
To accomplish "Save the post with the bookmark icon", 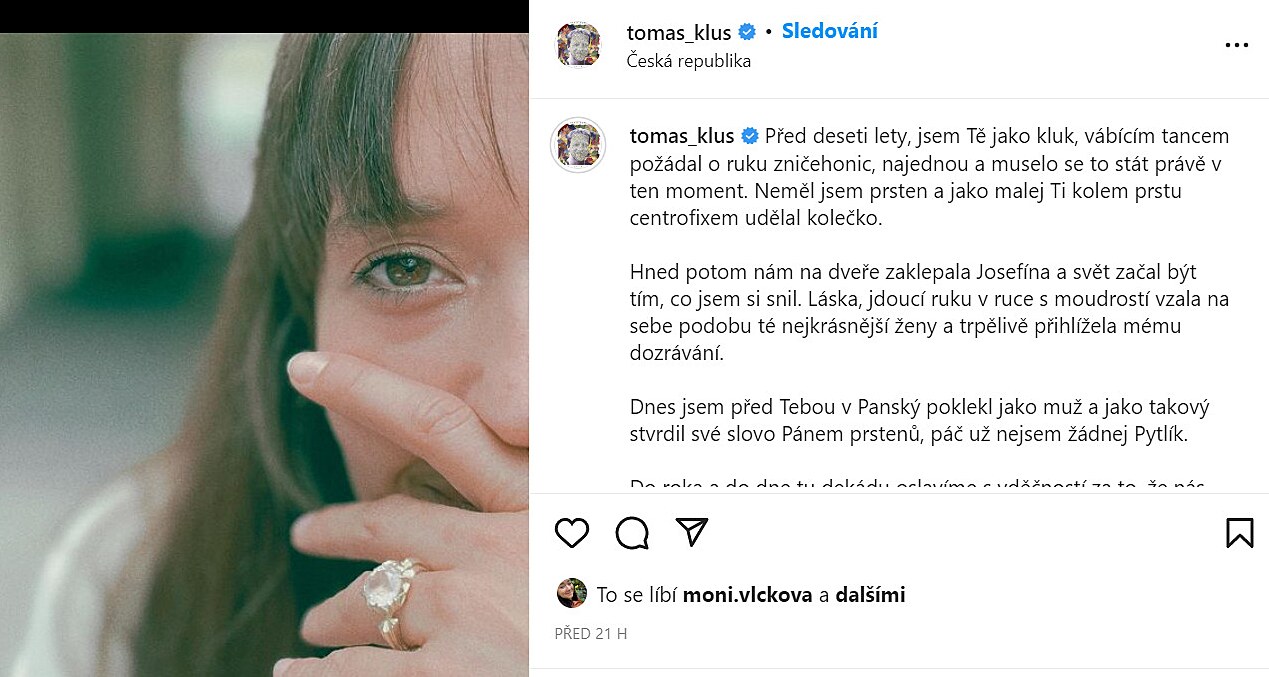I will [1239, 532].
